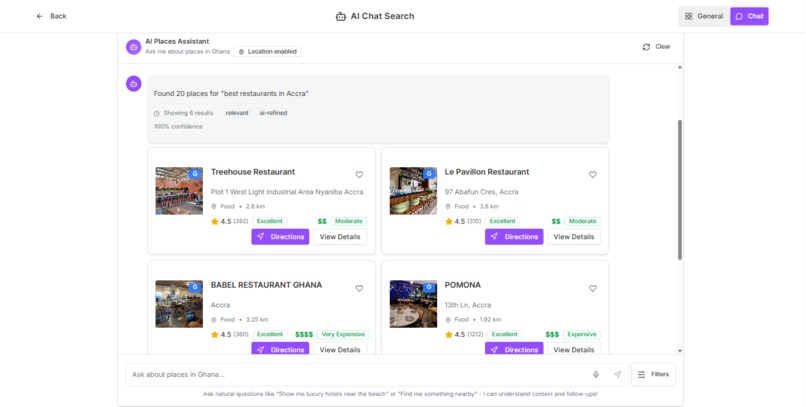This screenshot has height=407, width=806.
Task: Open BABEL RESTAURANT GHANA photo thumbnail
Action: click(179, 304)
